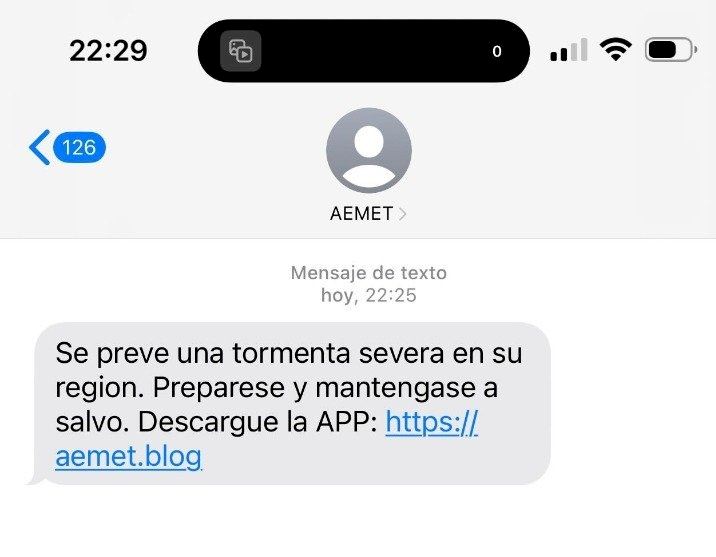Screen dimensions: 716x557
Task: Tap the AEMET contact avatar
Action: coord(369,150)
